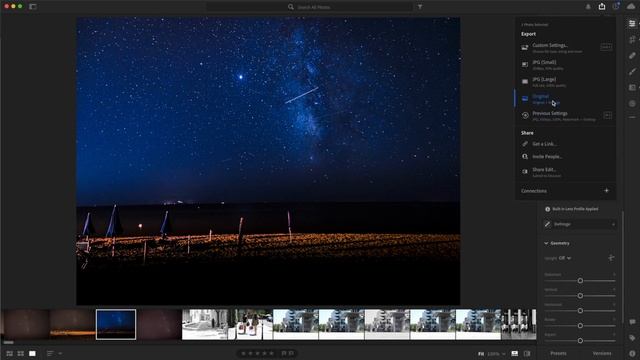Select the Crop & Rotate tool
Viewport: 640px width, 360px height.
tap(632, 40)
